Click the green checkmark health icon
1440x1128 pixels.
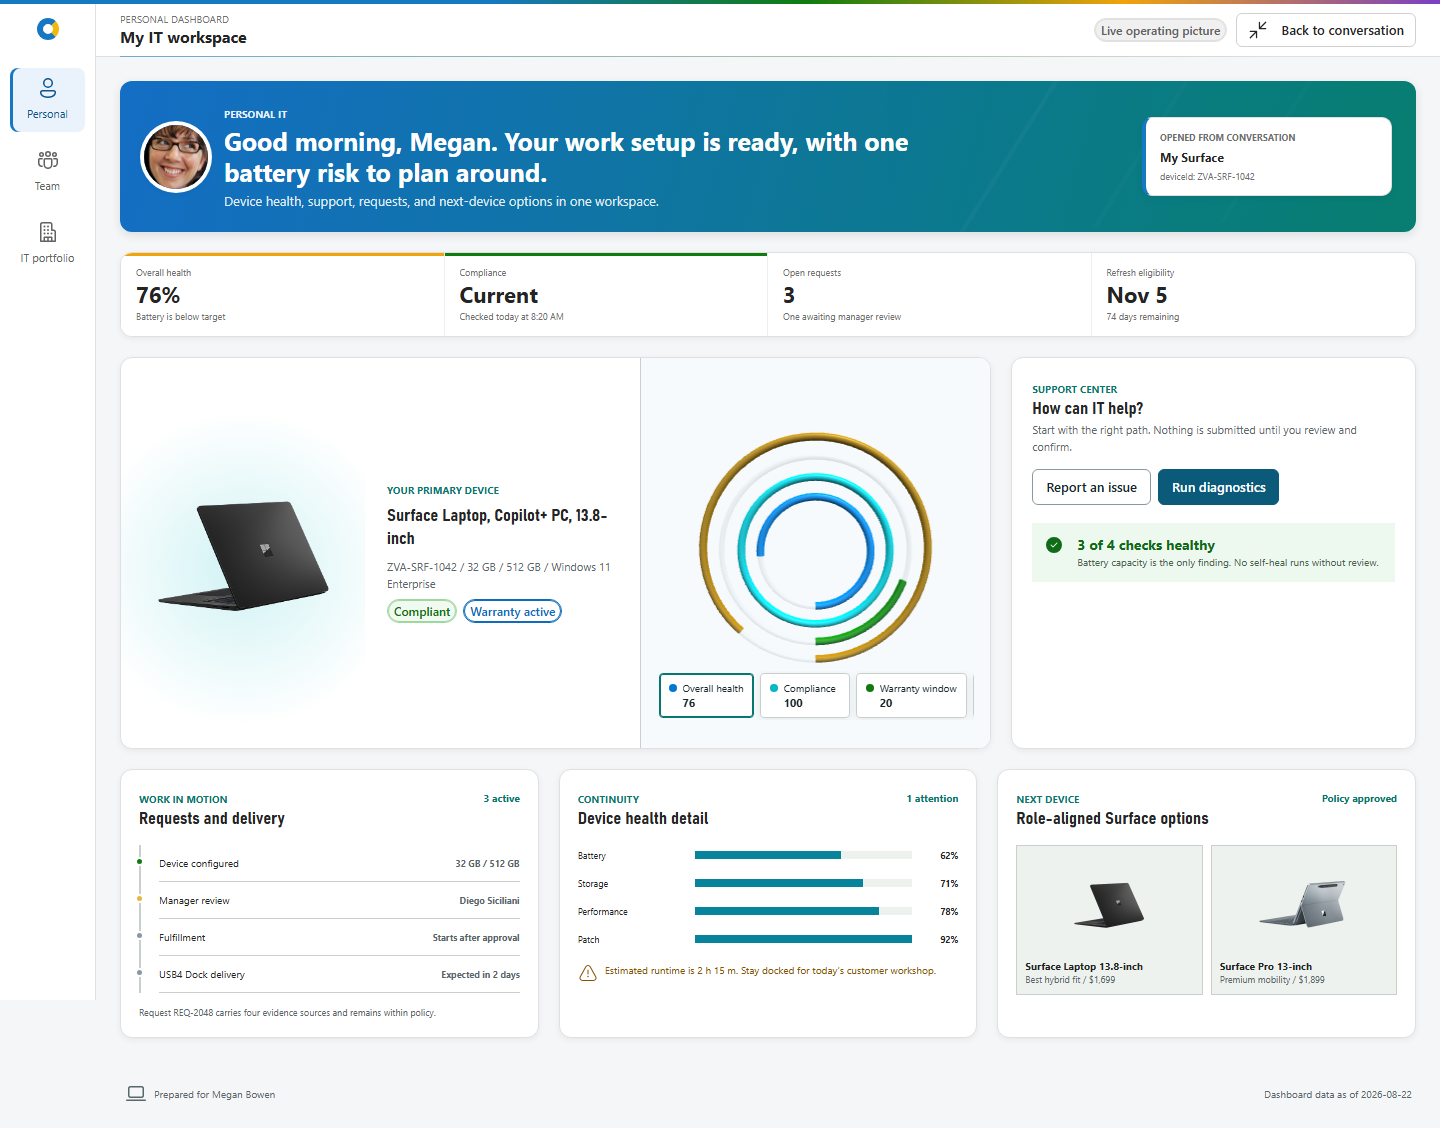point(1054,545)
